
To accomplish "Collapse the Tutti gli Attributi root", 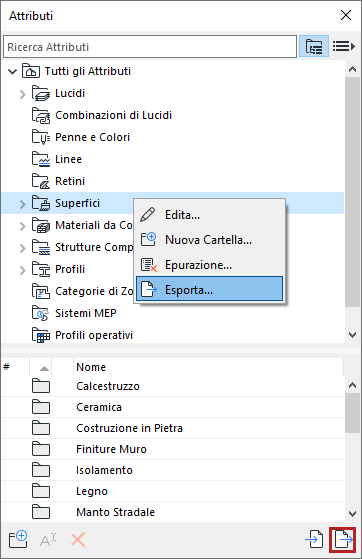I will coord(12,72).
